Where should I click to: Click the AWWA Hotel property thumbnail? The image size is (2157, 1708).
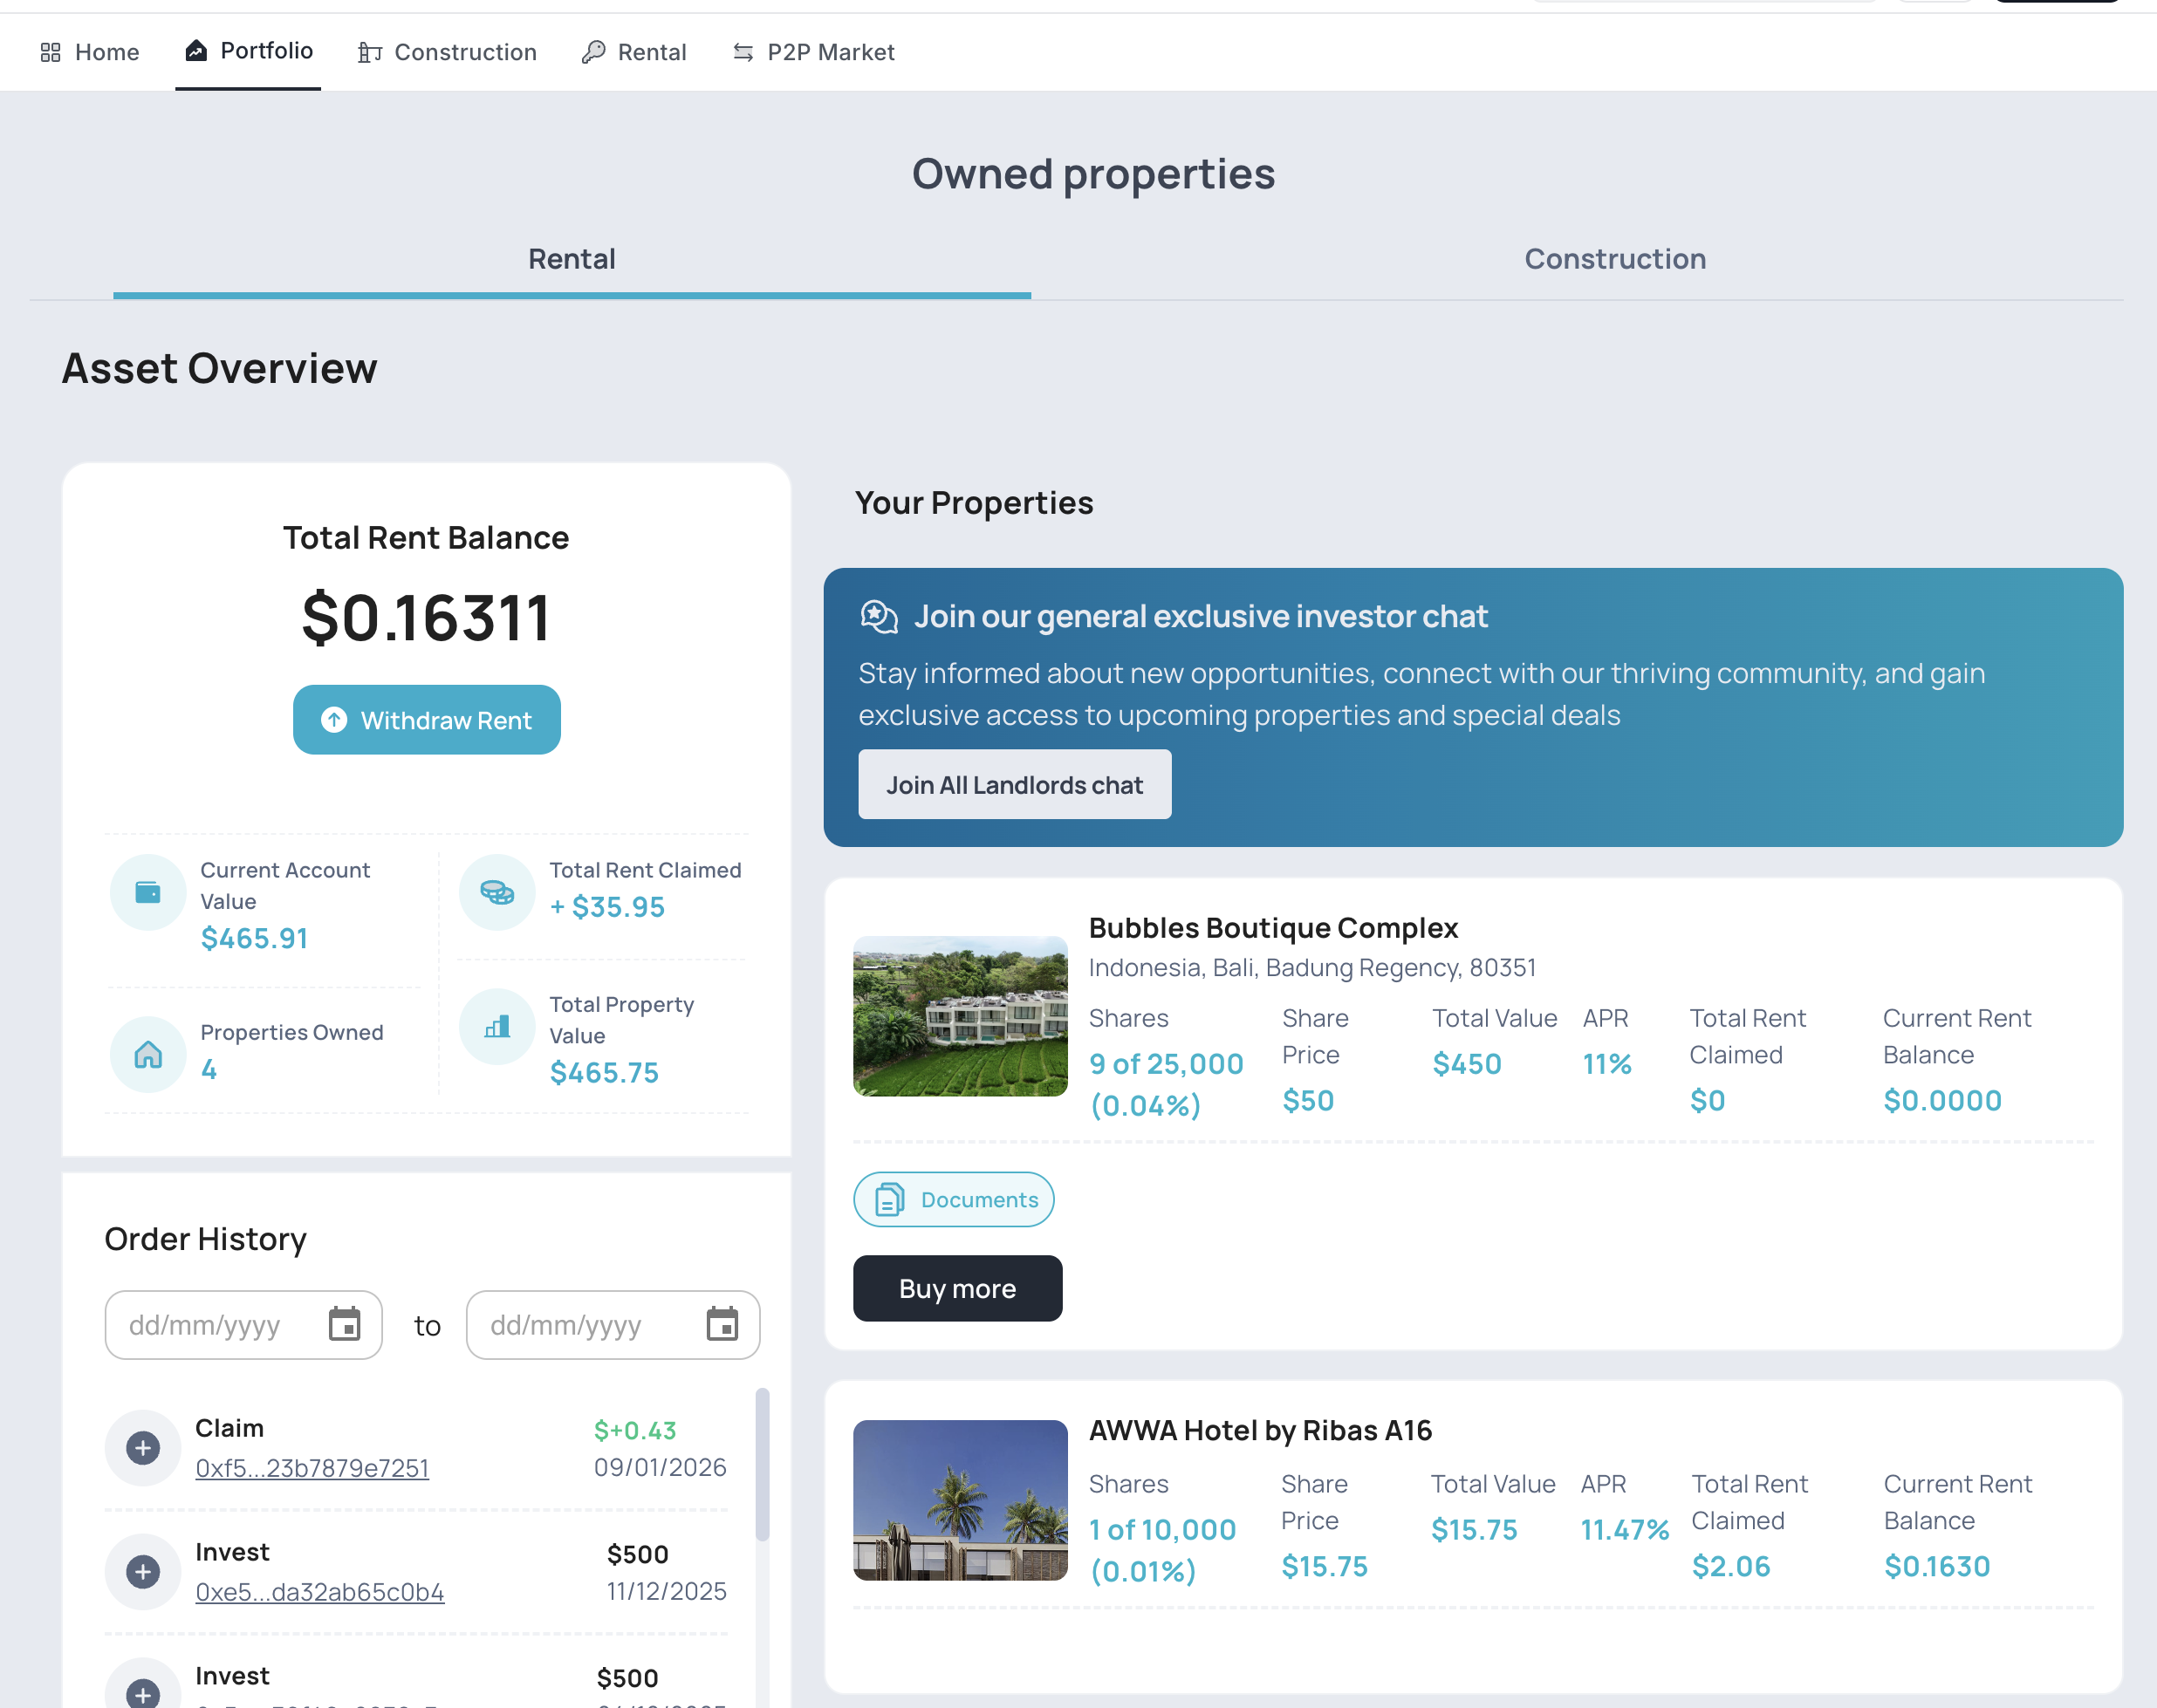click(960, 1500)
